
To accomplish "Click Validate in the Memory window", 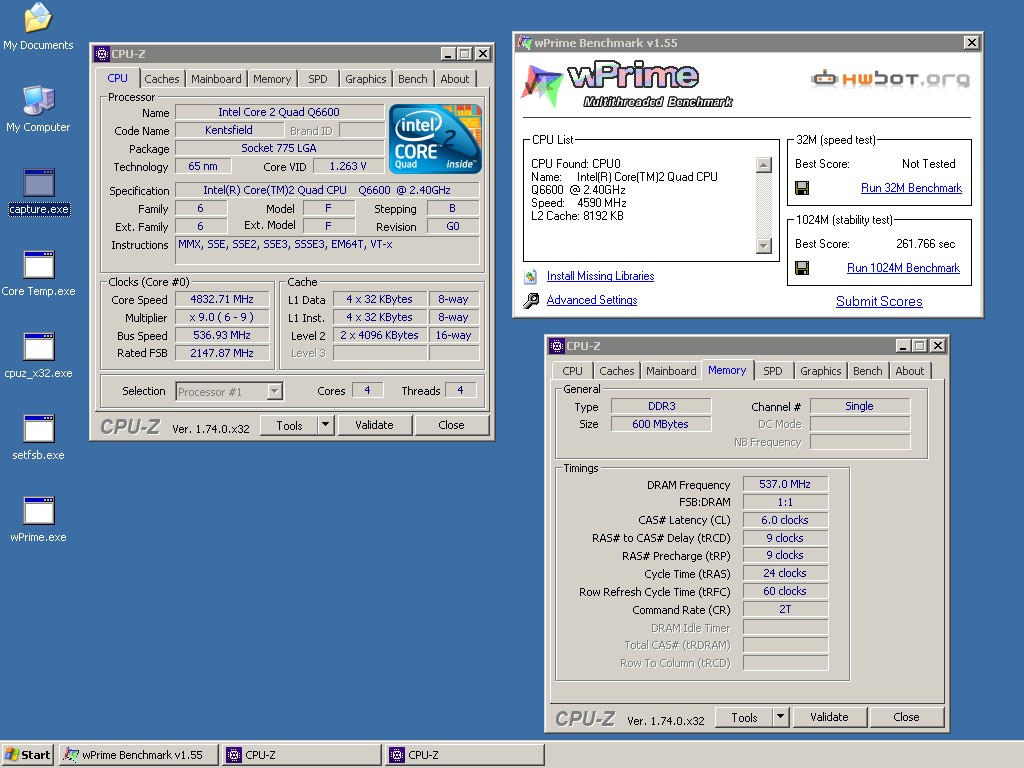I will tap(829, 717).
